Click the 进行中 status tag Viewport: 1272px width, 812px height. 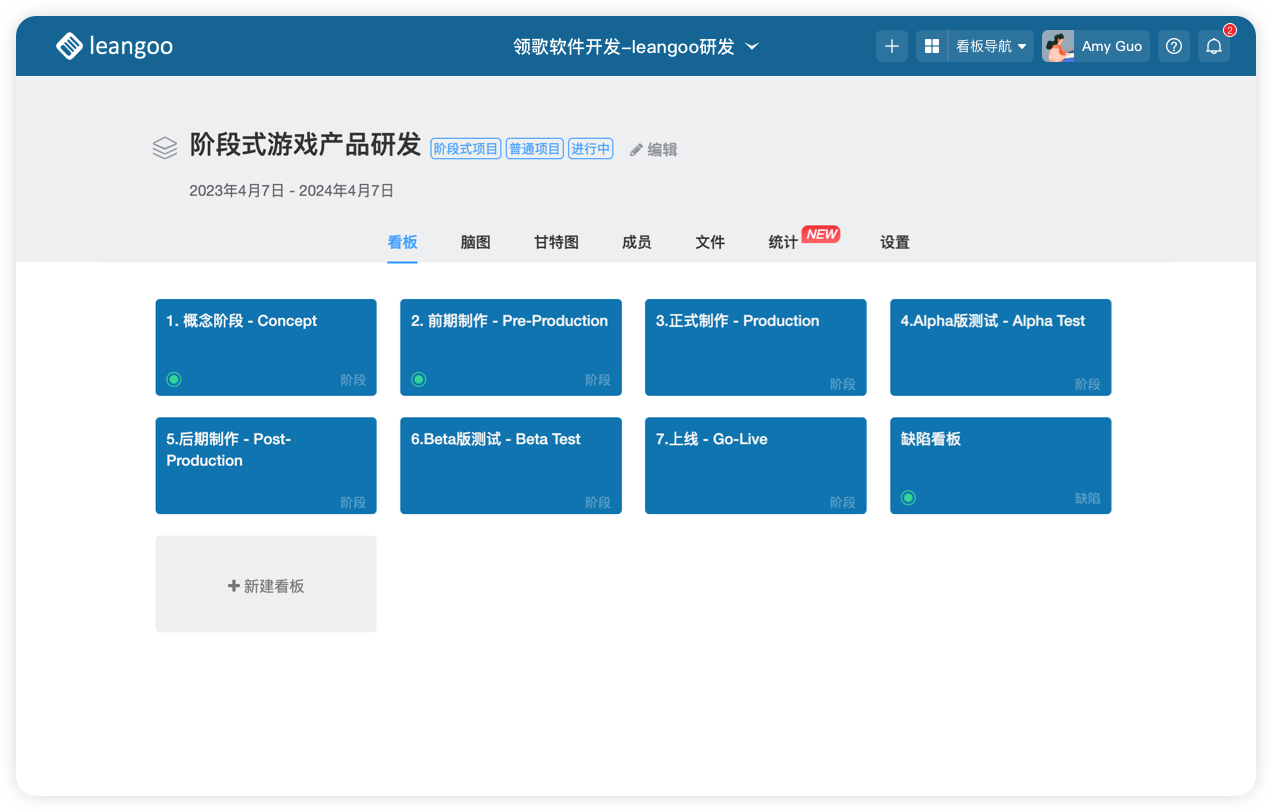590,149
